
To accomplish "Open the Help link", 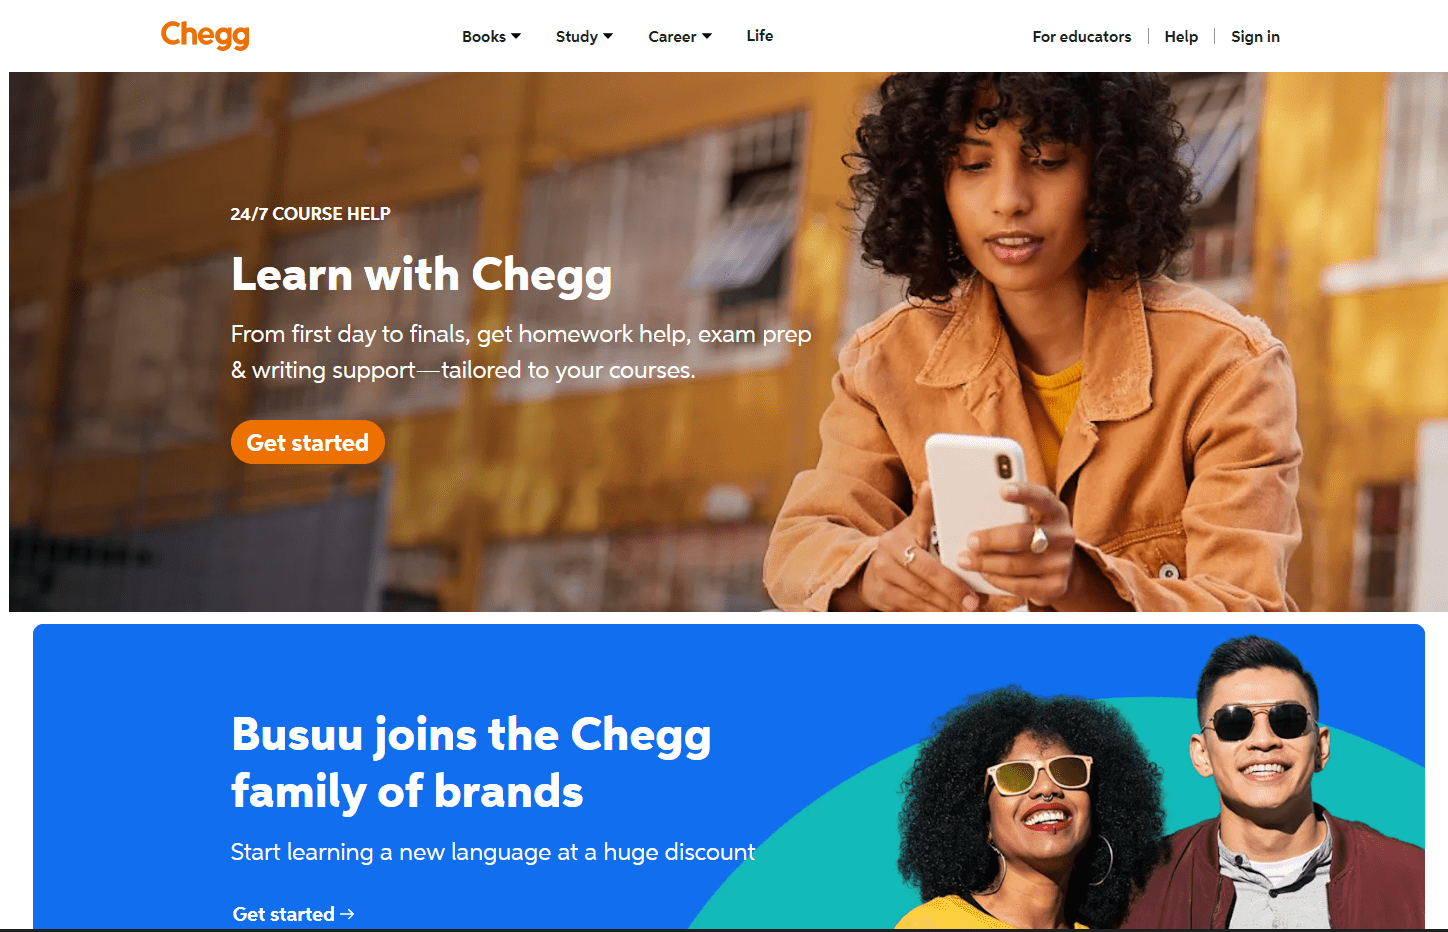I will [1181, 36].
